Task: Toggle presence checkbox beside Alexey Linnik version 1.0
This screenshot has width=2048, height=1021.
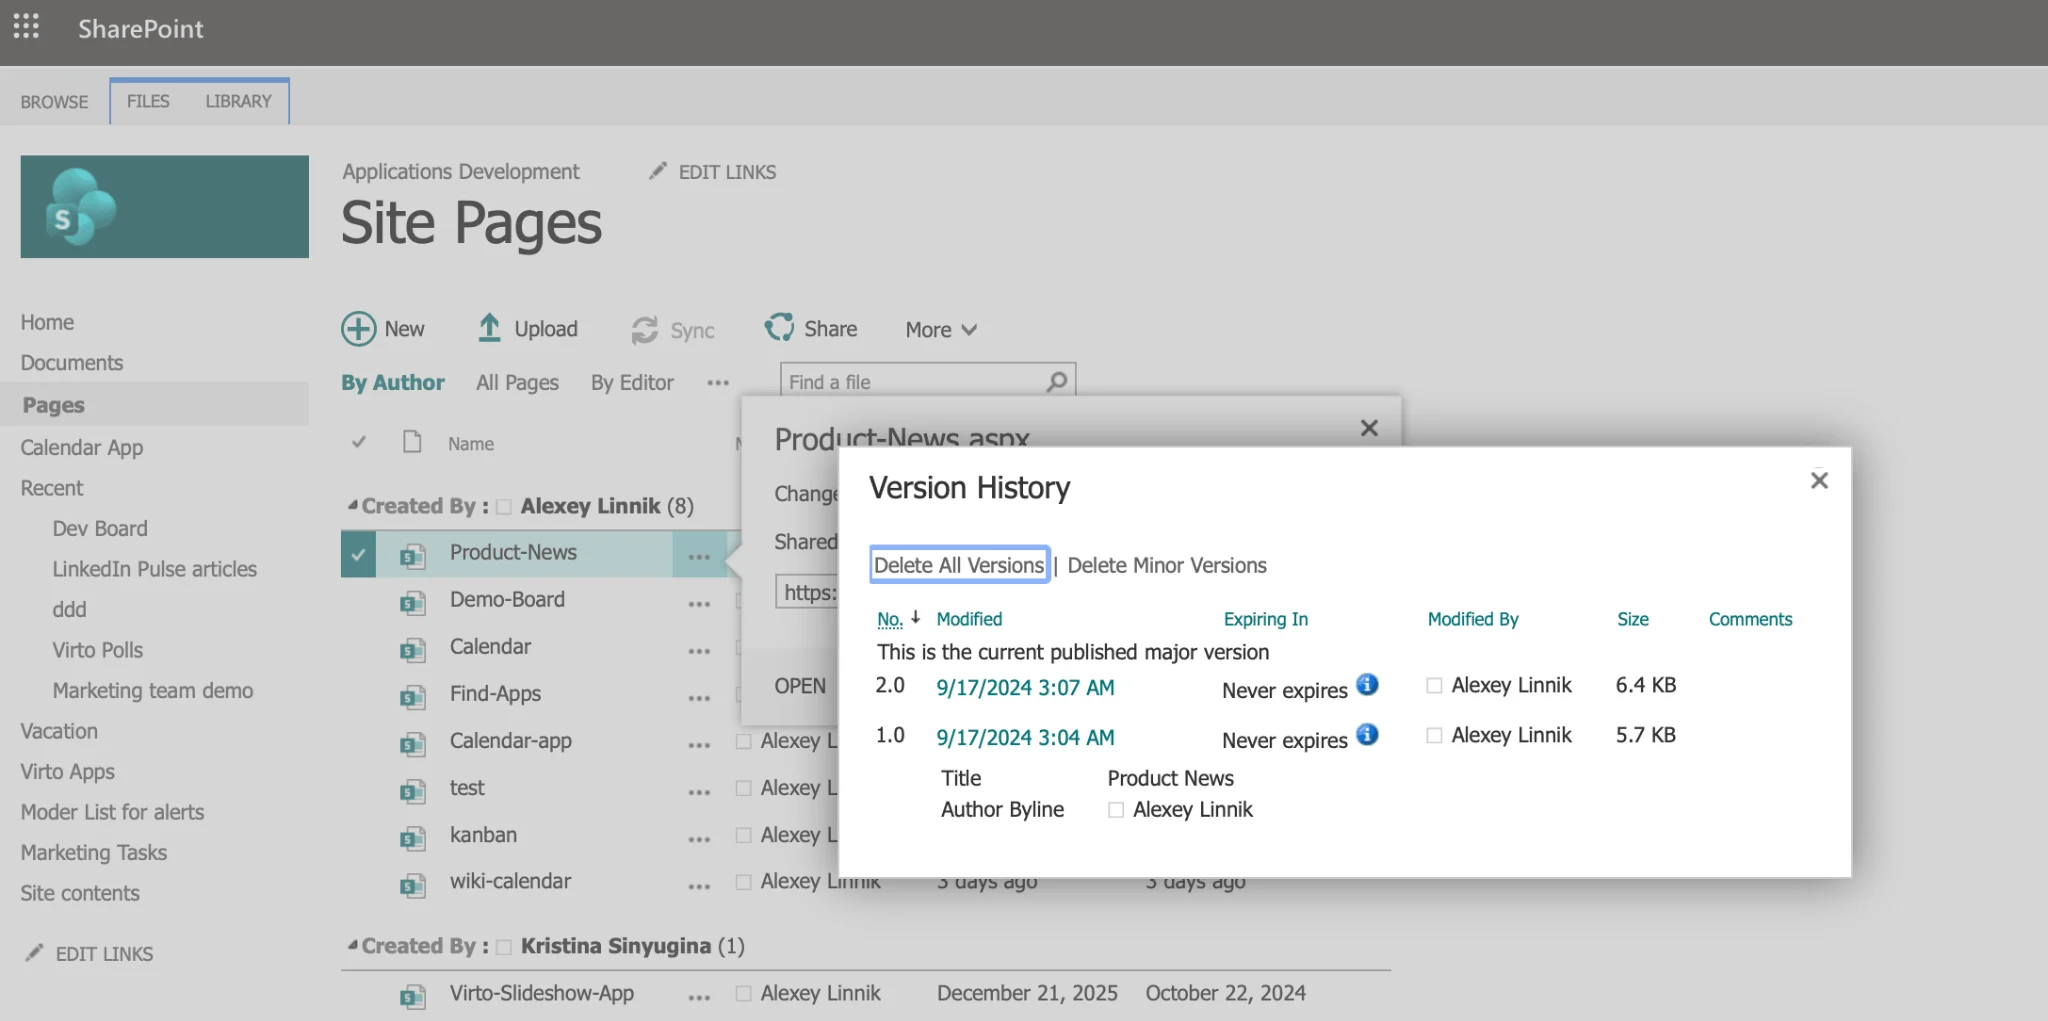Action: [x=1434, y=735]
